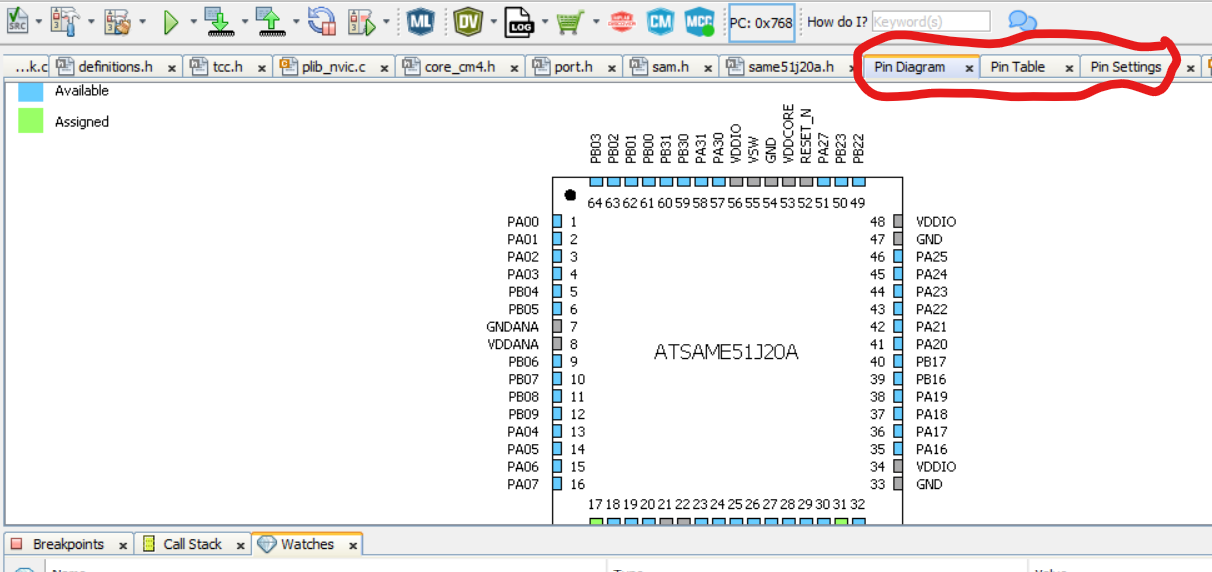Image resolution: width=1212 pixels, height=572 pixels.
Task: Switch to tcc.h tab
Action: tap(228, 67)
